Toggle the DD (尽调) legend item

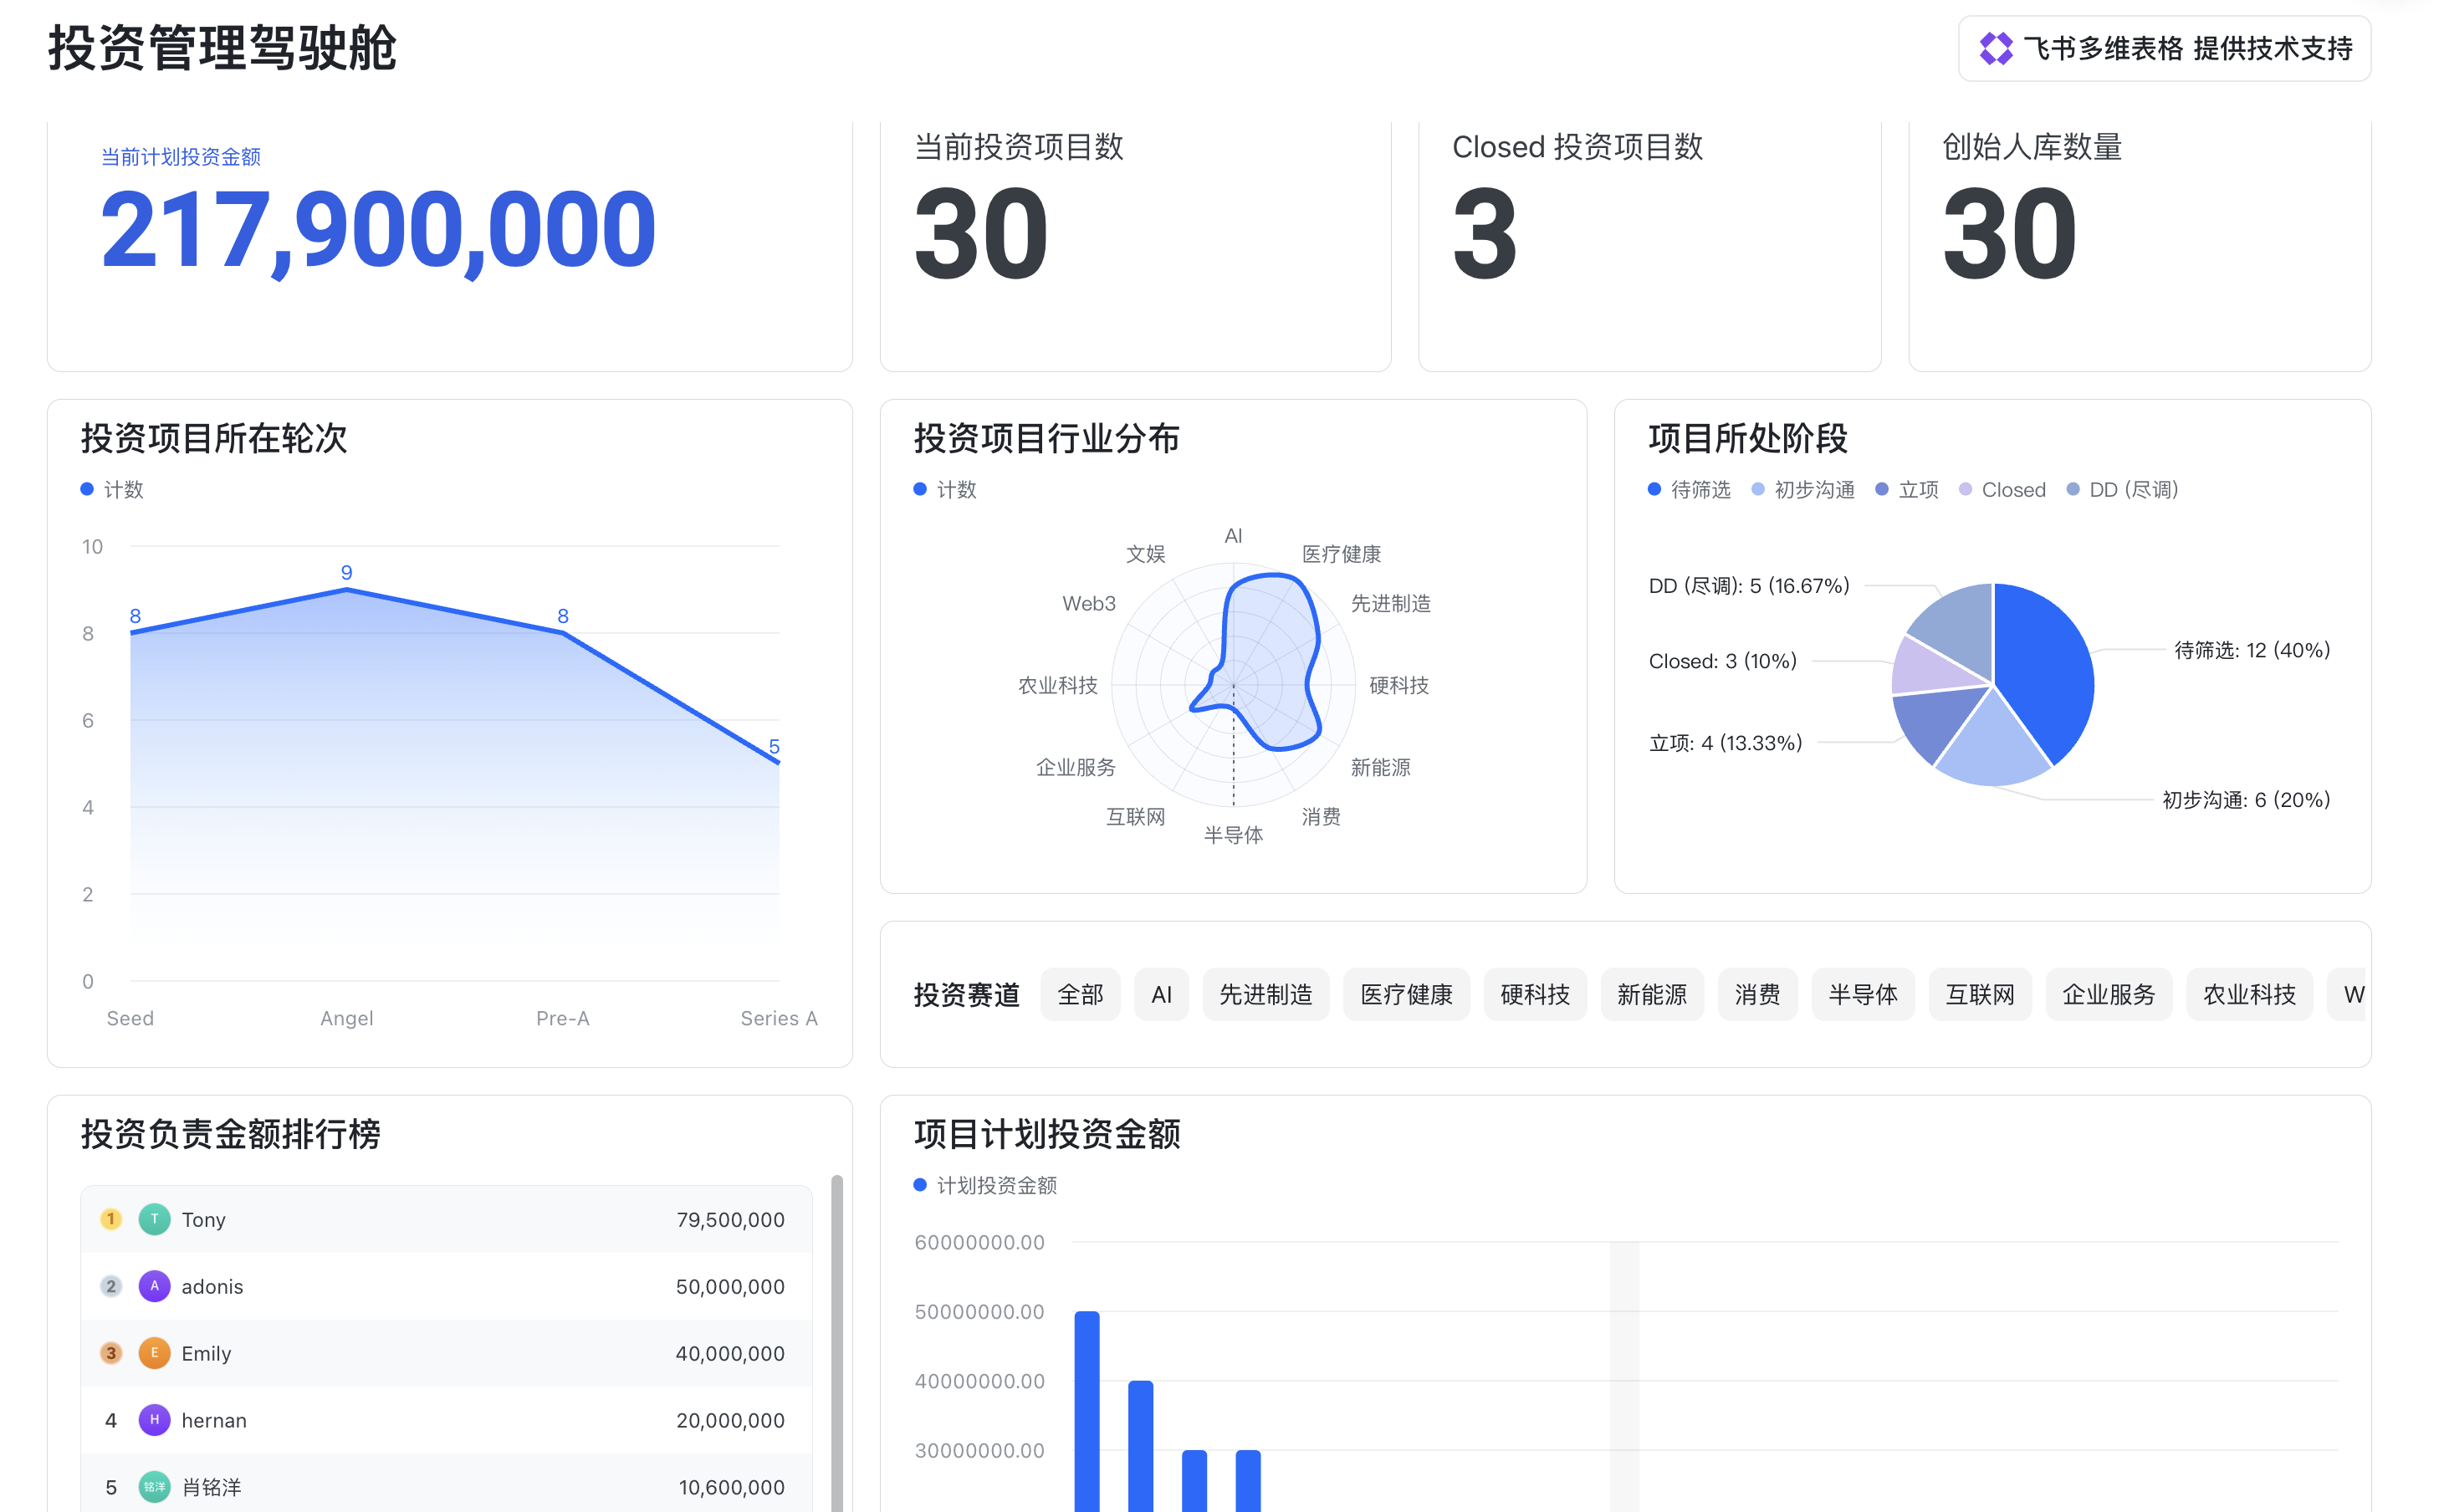pos(2131,490)
